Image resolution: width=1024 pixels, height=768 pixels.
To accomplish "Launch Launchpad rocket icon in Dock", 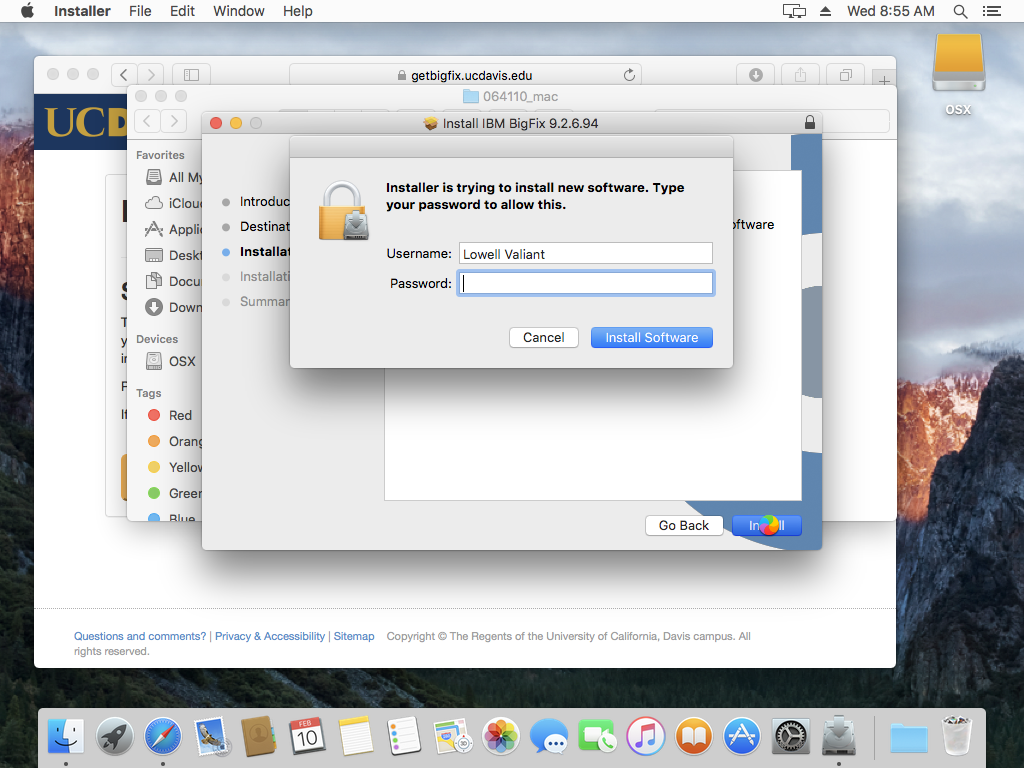I will coord(114,736).
